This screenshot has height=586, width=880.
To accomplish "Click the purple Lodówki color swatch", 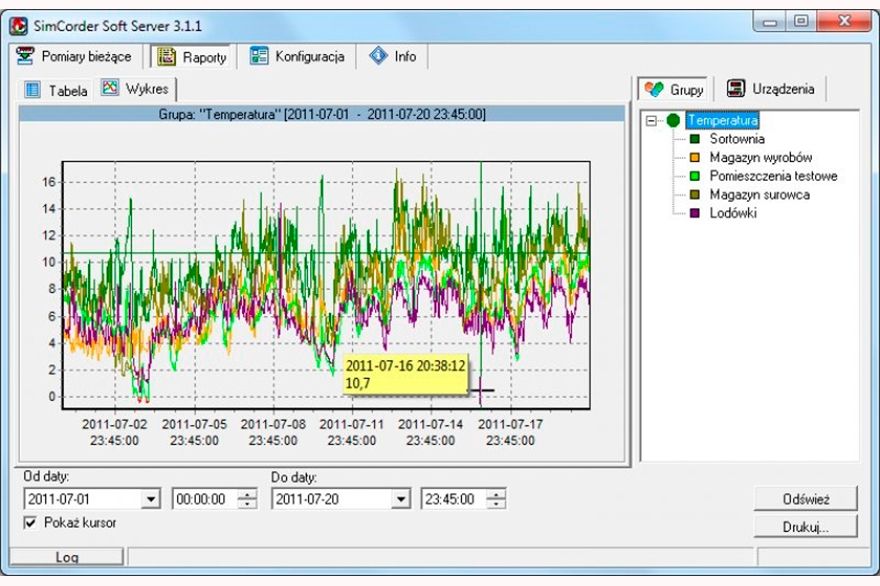I will (695, 213).
